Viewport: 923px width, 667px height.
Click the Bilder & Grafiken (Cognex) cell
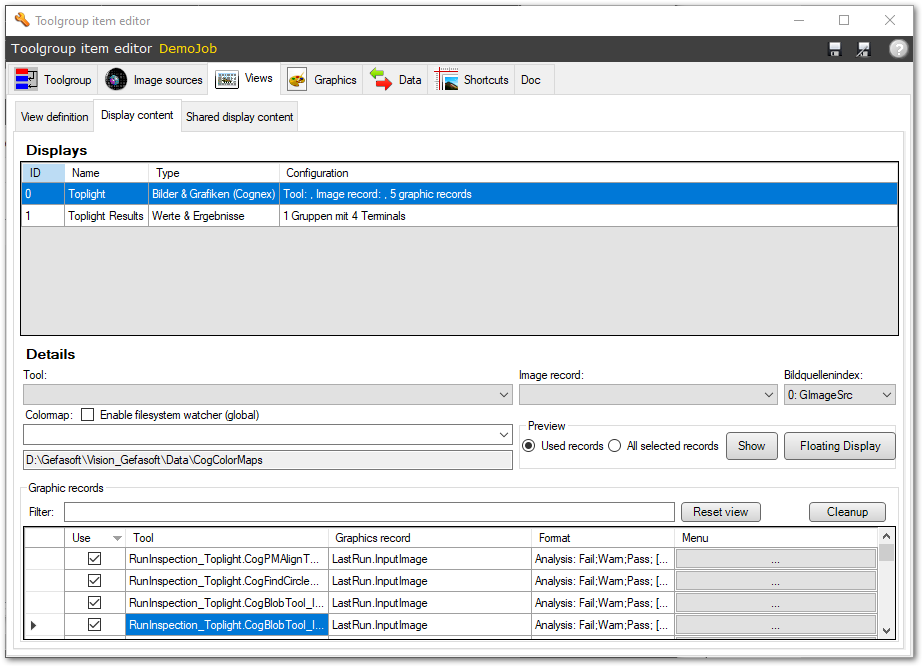pyautogui.click(x=214, y=194)
